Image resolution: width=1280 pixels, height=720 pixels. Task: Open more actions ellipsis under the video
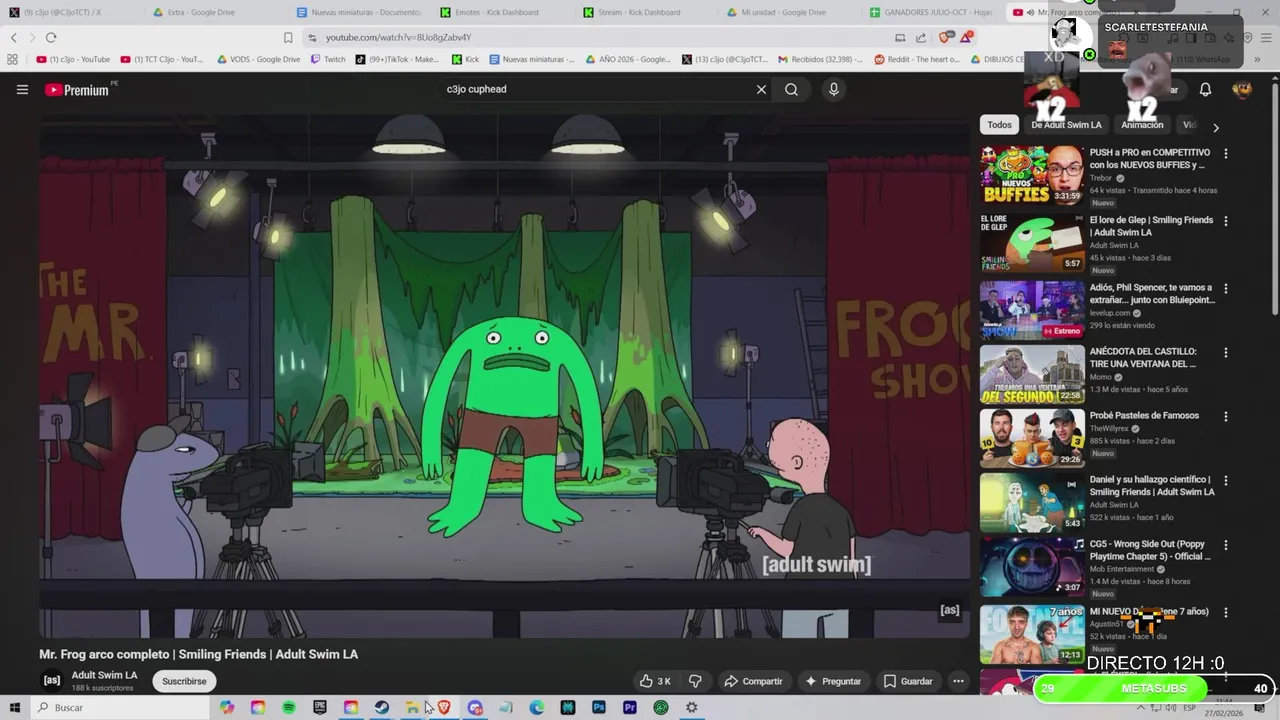tap(958, 681)
